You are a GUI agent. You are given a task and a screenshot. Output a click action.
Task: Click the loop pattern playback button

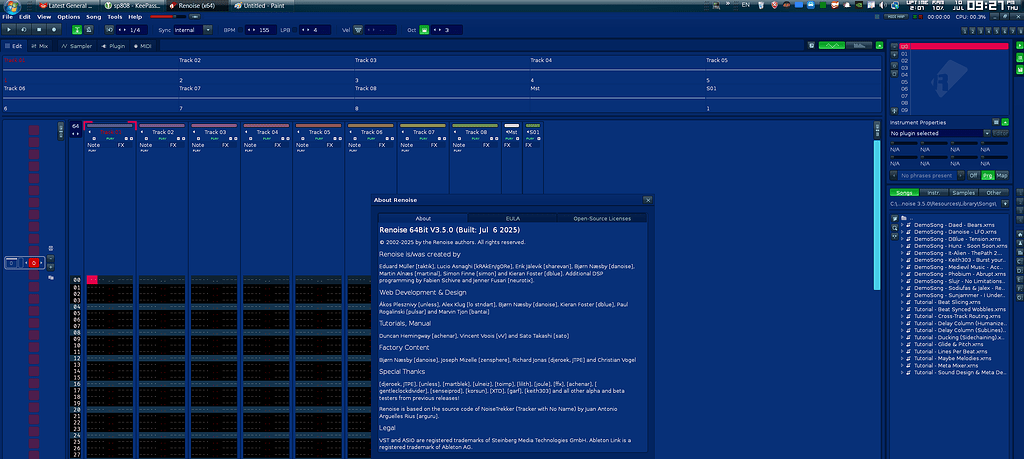click(24, 29)
